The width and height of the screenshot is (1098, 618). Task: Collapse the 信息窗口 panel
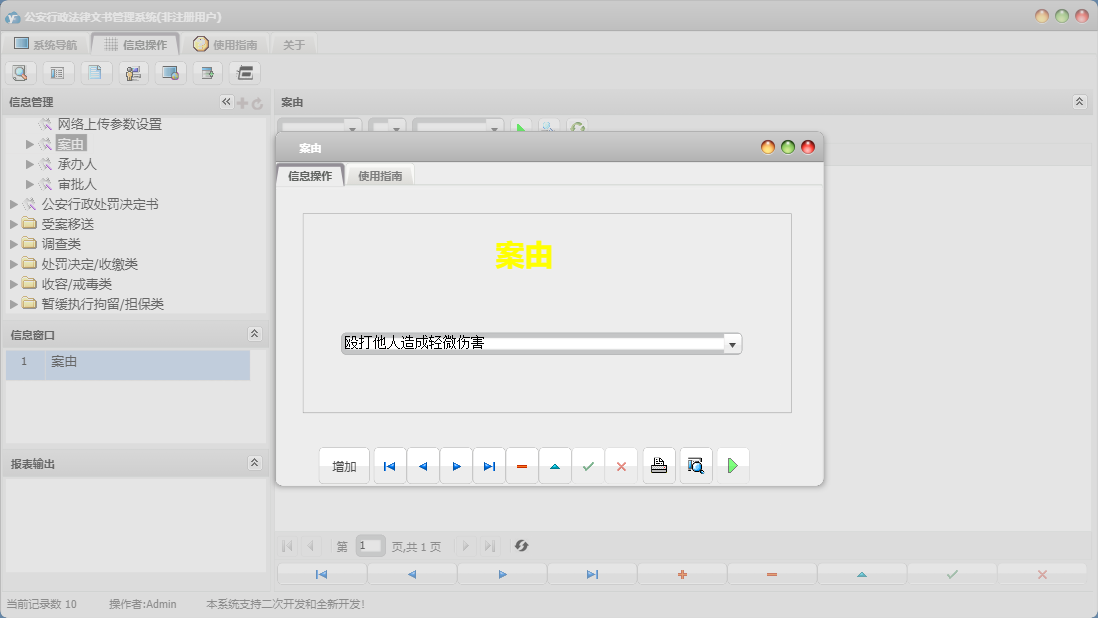[255, 333]
